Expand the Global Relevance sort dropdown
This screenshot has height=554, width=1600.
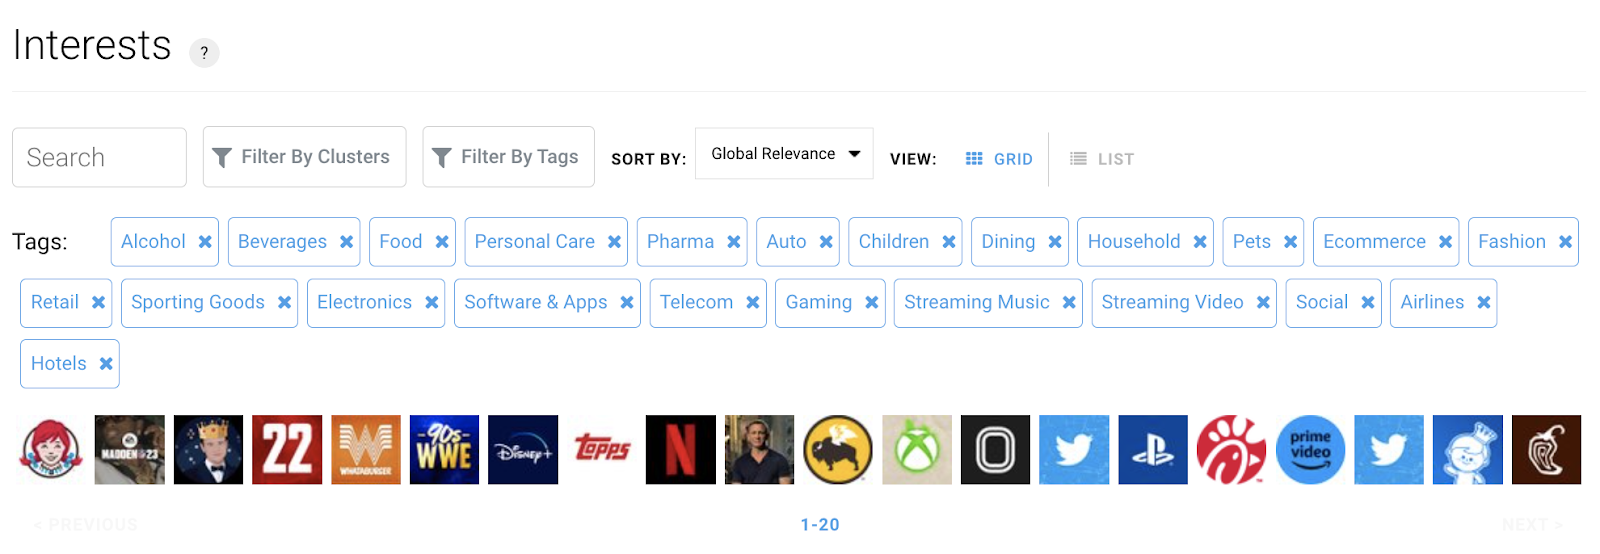point(784,153)
